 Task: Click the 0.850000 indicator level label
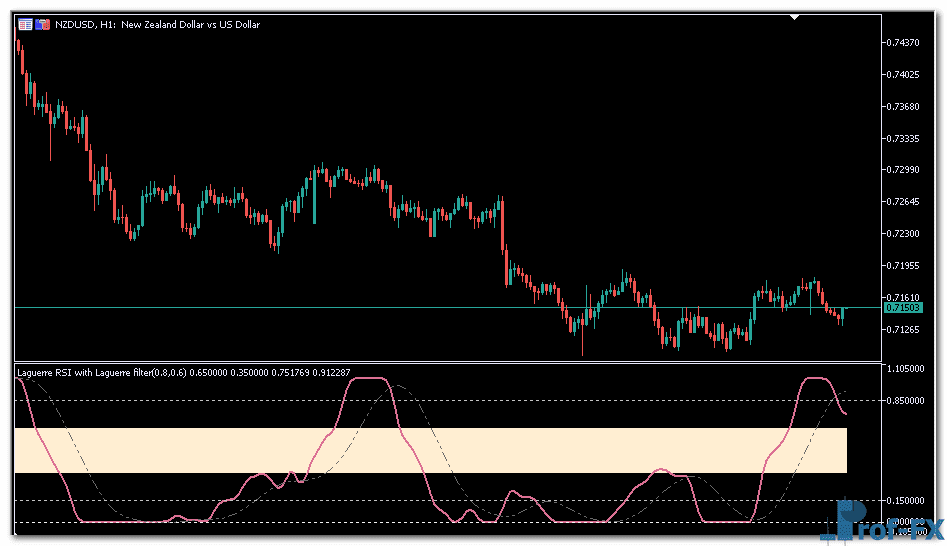(906, 401)
